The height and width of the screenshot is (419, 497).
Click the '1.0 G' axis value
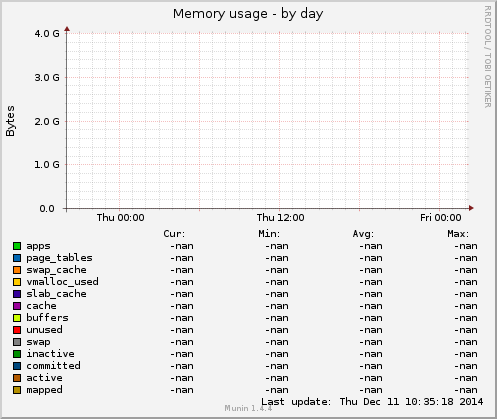[x=47, y=165]
